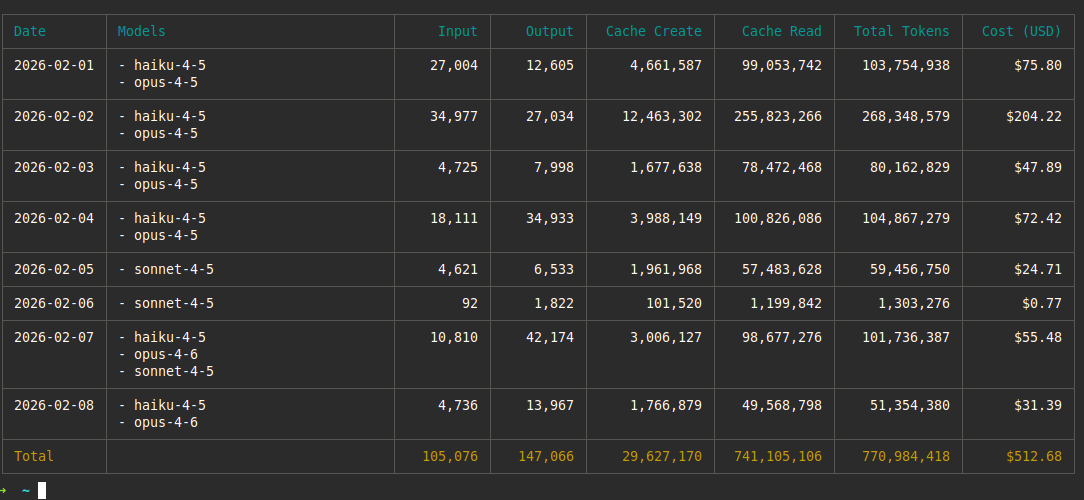Click opus-4-6 in the 2026-02-08 row
This screenshot has width=1084, height=500.
coord(166,423)
